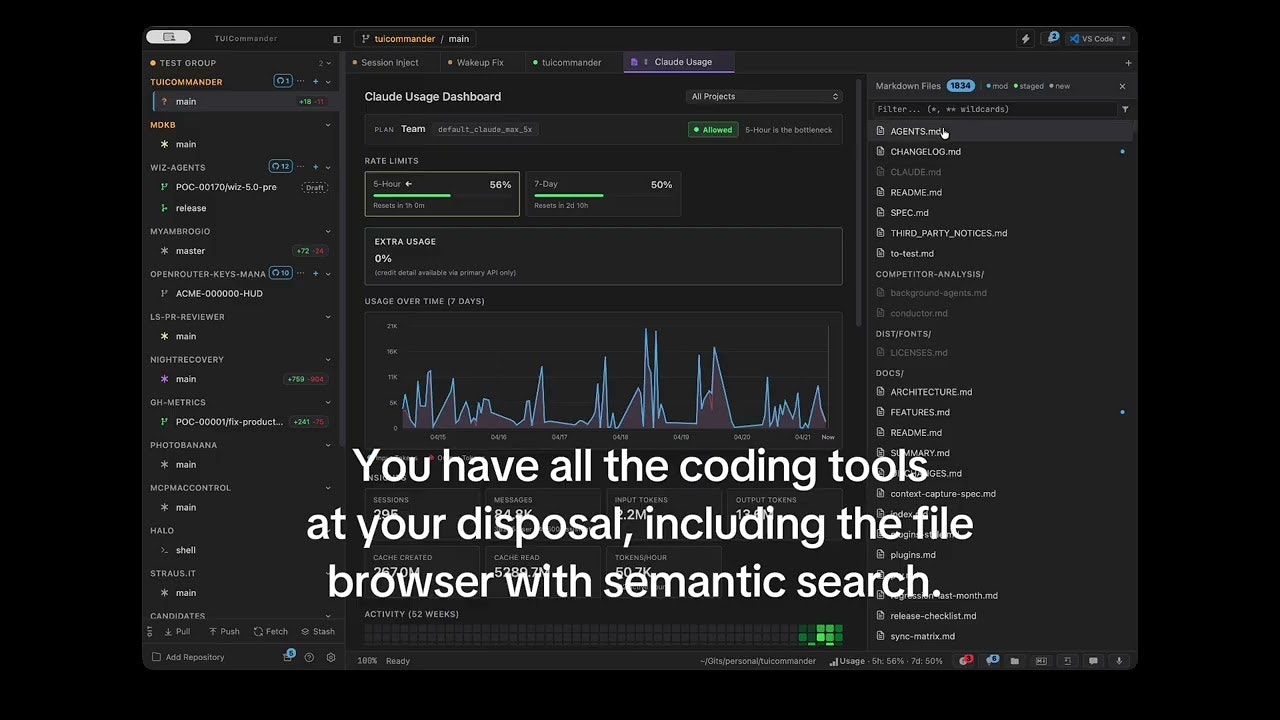
Task: Click tuicommander / main branch breadcrumb
Action: (416, 39)
